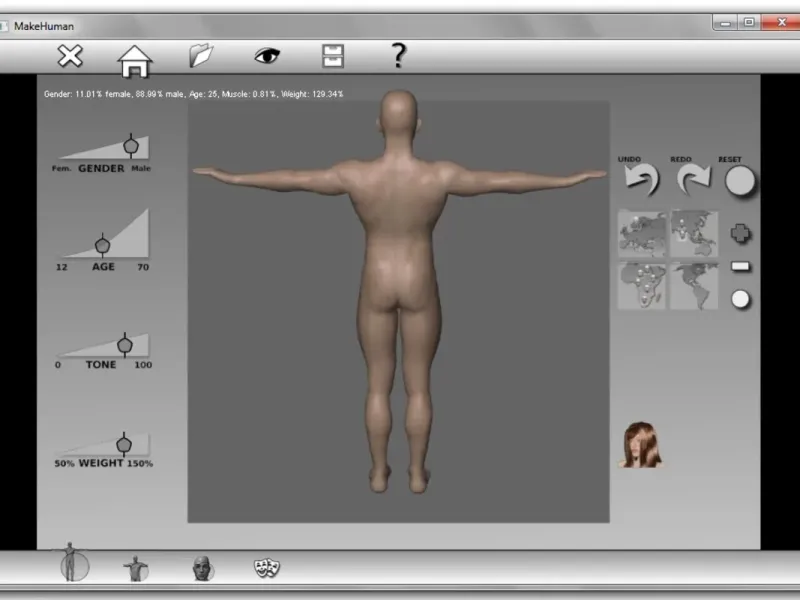800x600 pixels.
Task: Switch to head detail mode tab
Action: [x=203, y=568]
